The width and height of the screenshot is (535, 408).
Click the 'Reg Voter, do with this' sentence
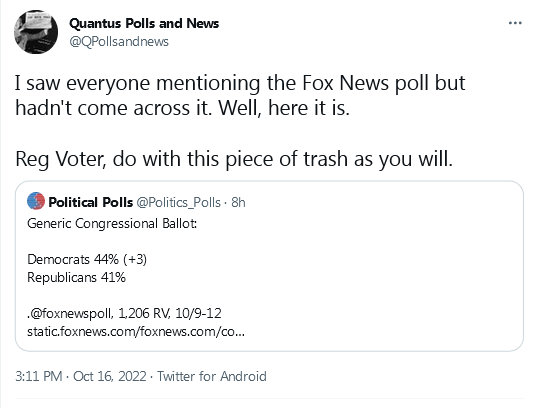[234, 159]
